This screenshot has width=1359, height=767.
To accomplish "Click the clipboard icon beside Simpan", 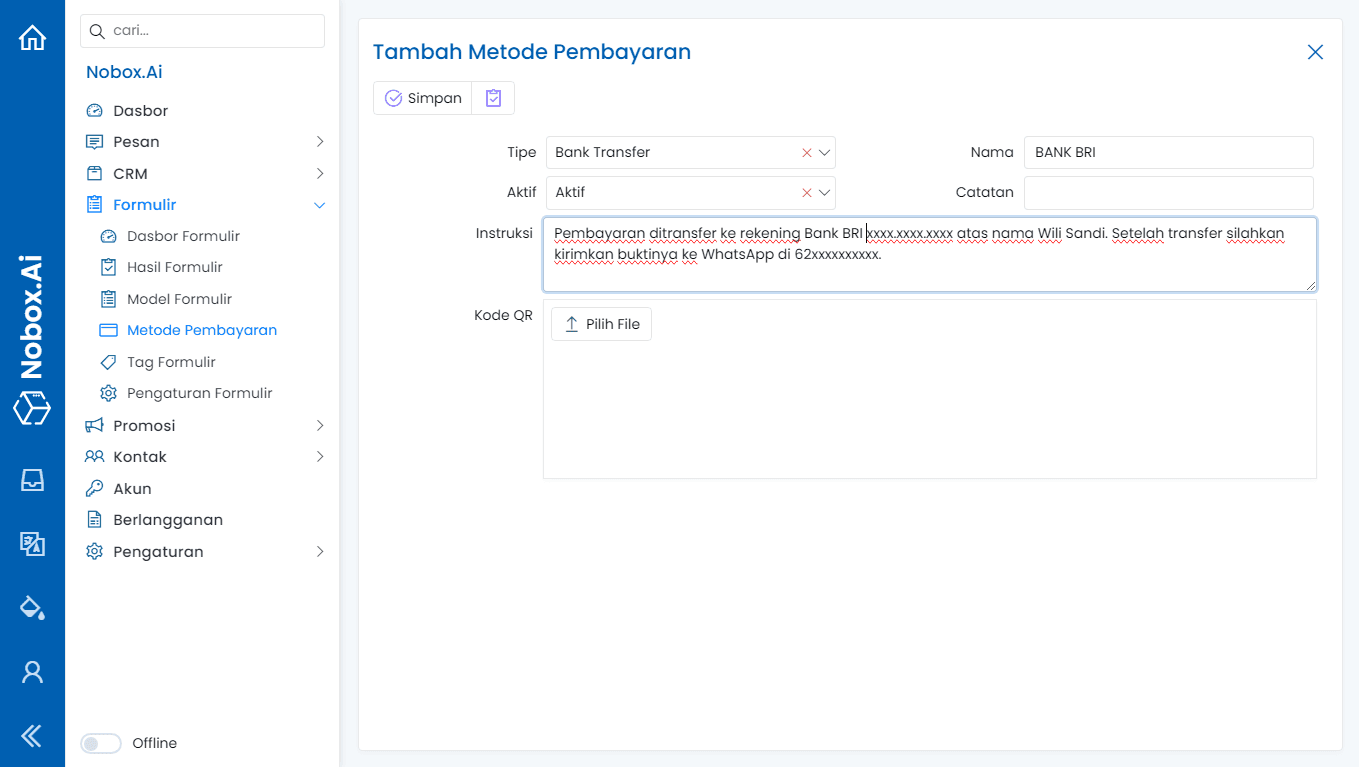I will coord(493,97).
